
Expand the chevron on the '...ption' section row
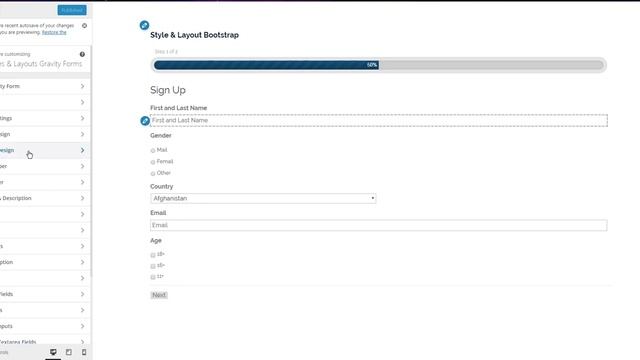pos(82,262)
